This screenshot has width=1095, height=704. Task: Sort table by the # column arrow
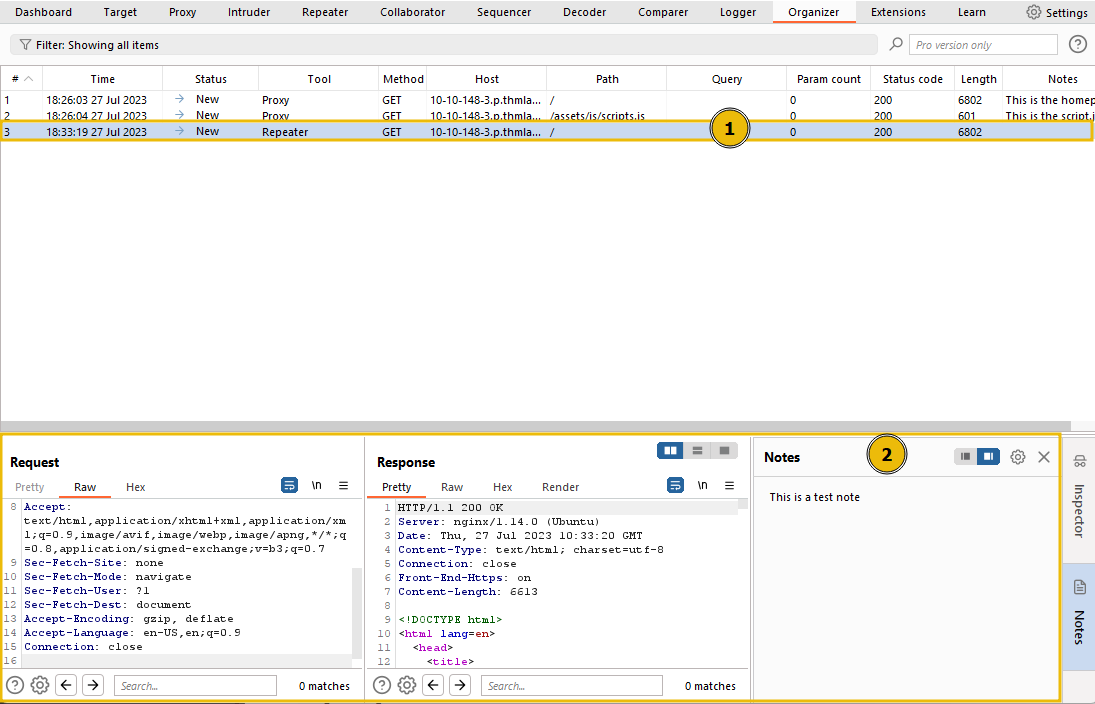tap(28, 79)
